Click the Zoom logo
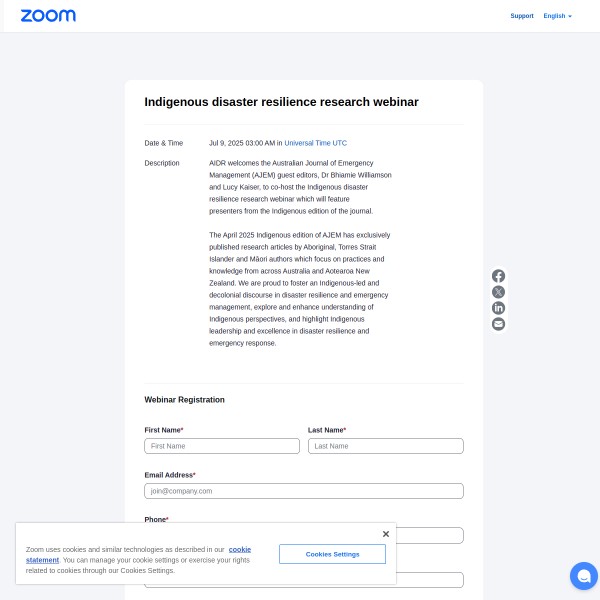 (48, 16)
